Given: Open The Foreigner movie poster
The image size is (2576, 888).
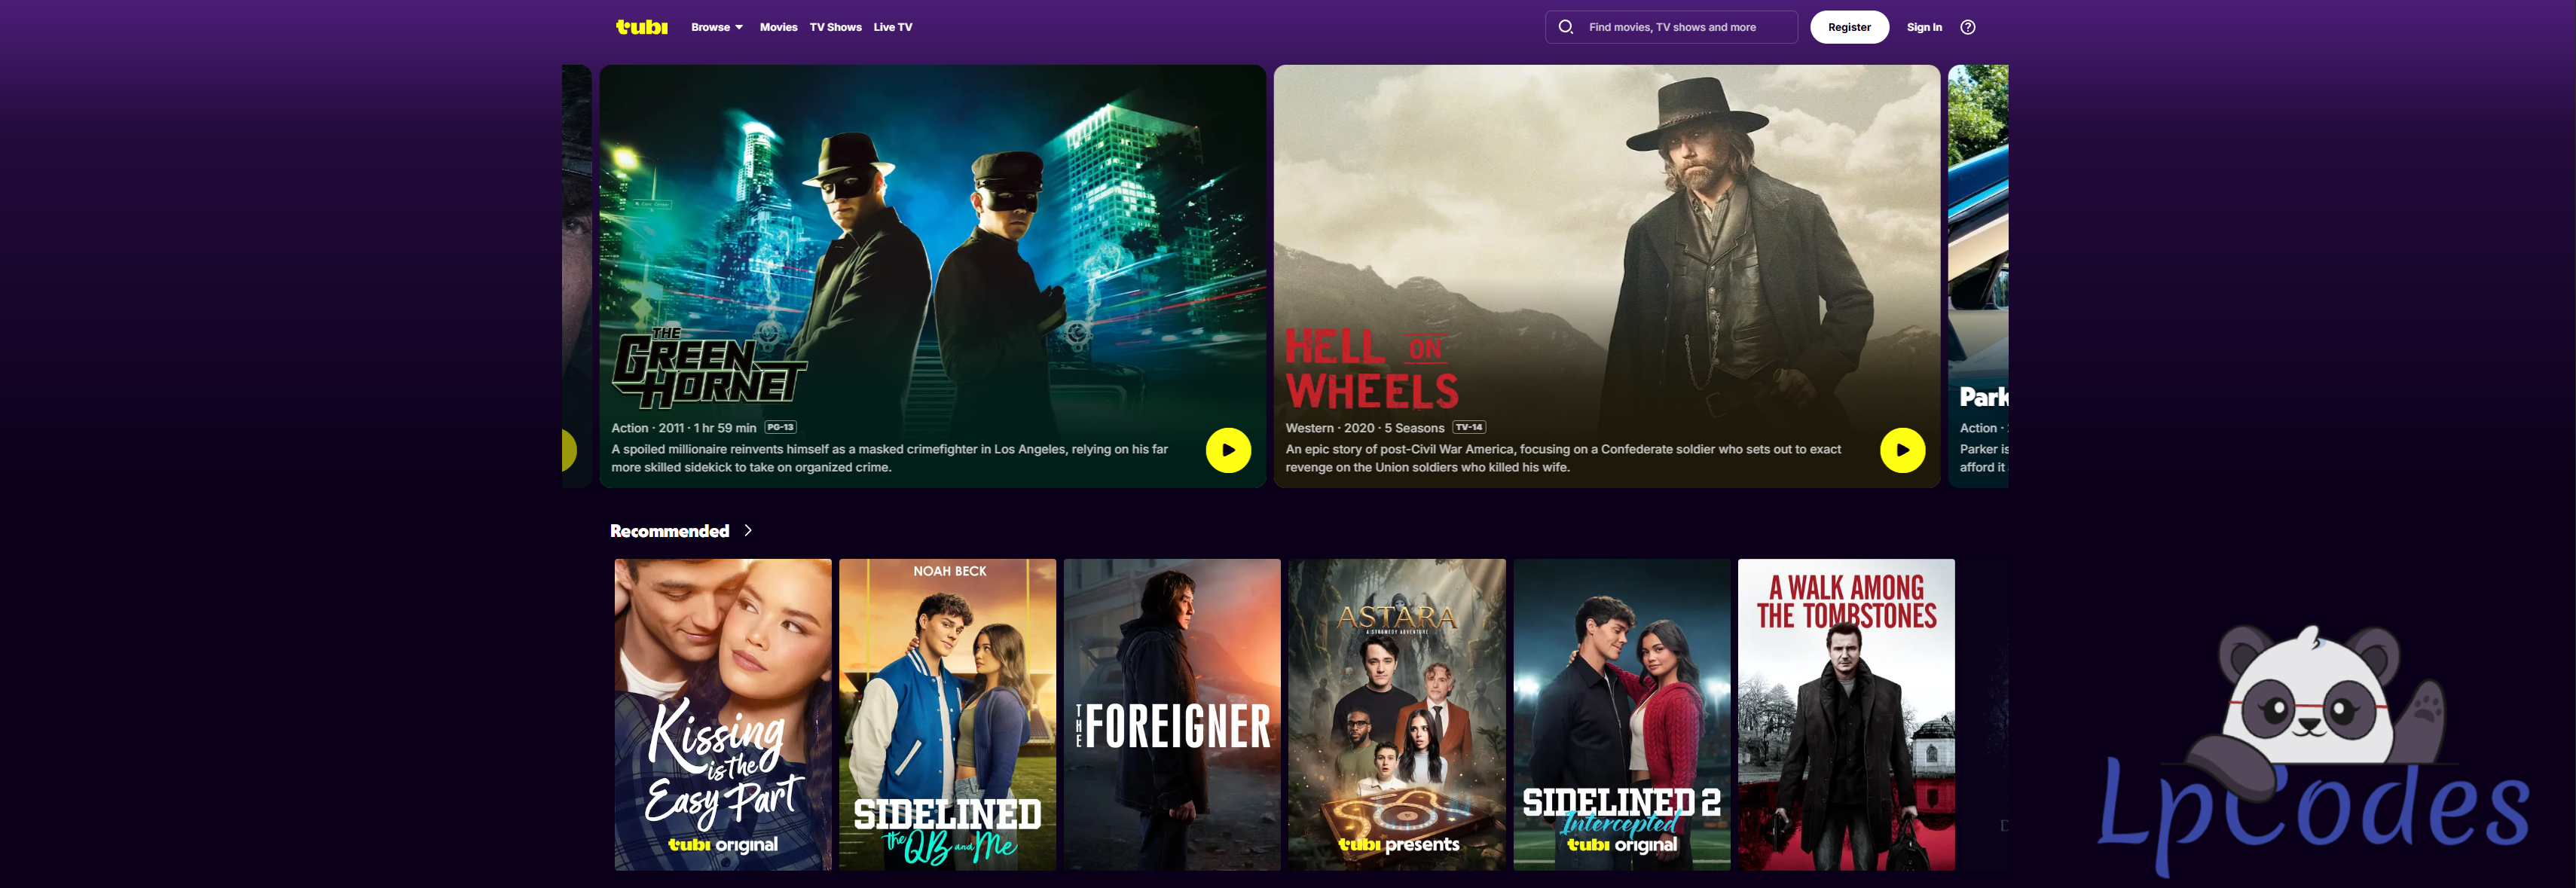Looking at the screenshot, I should (x=1172, y=714).
